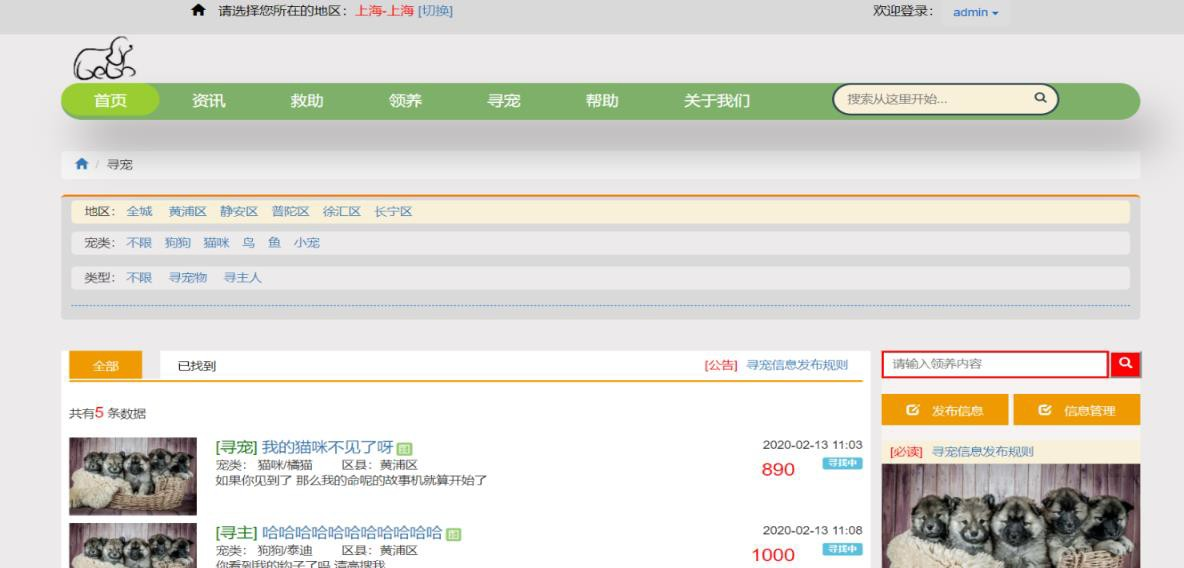Filter region by 普陀区

coord(291,211)
